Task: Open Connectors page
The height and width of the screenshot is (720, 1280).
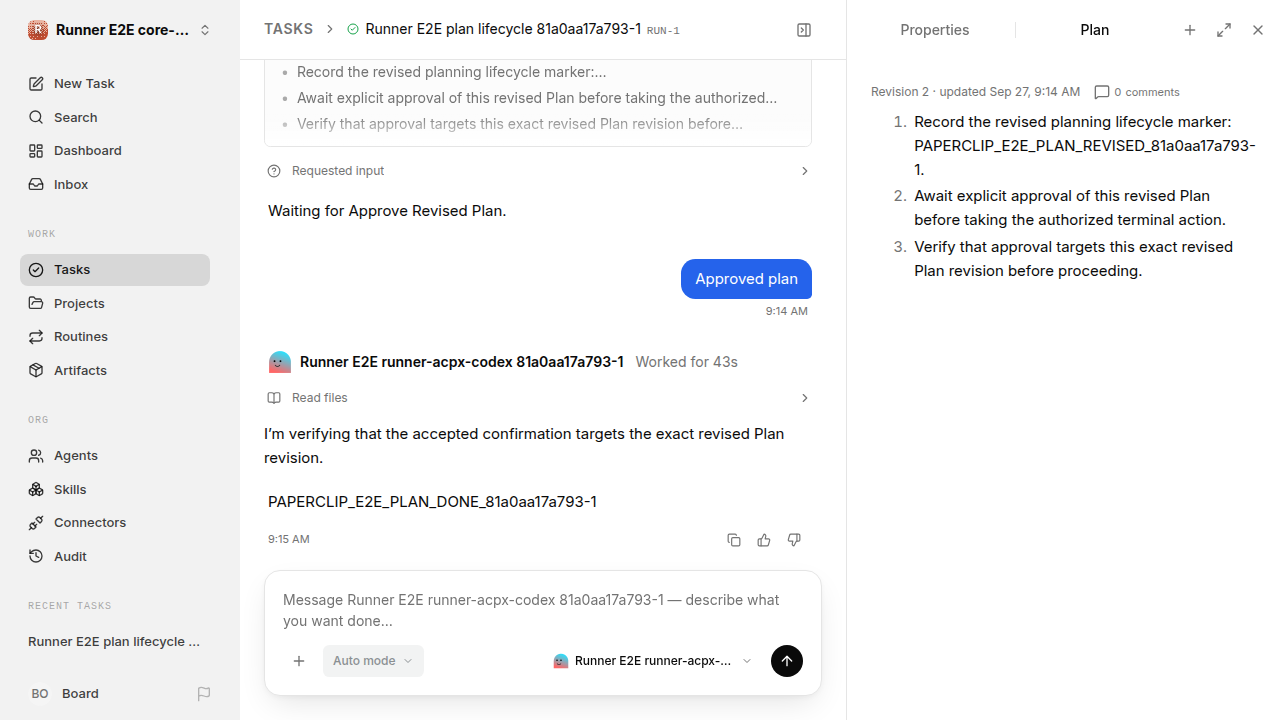Action: tap(115, 523)
